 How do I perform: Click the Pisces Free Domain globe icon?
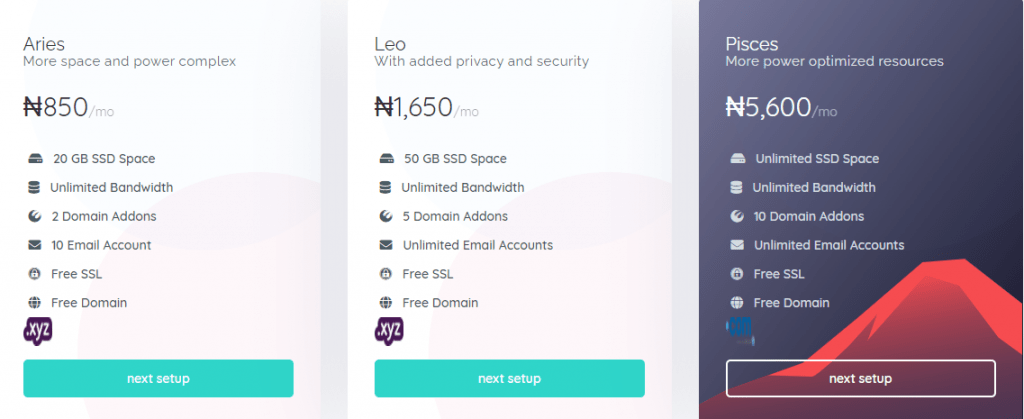pos(737,302)
